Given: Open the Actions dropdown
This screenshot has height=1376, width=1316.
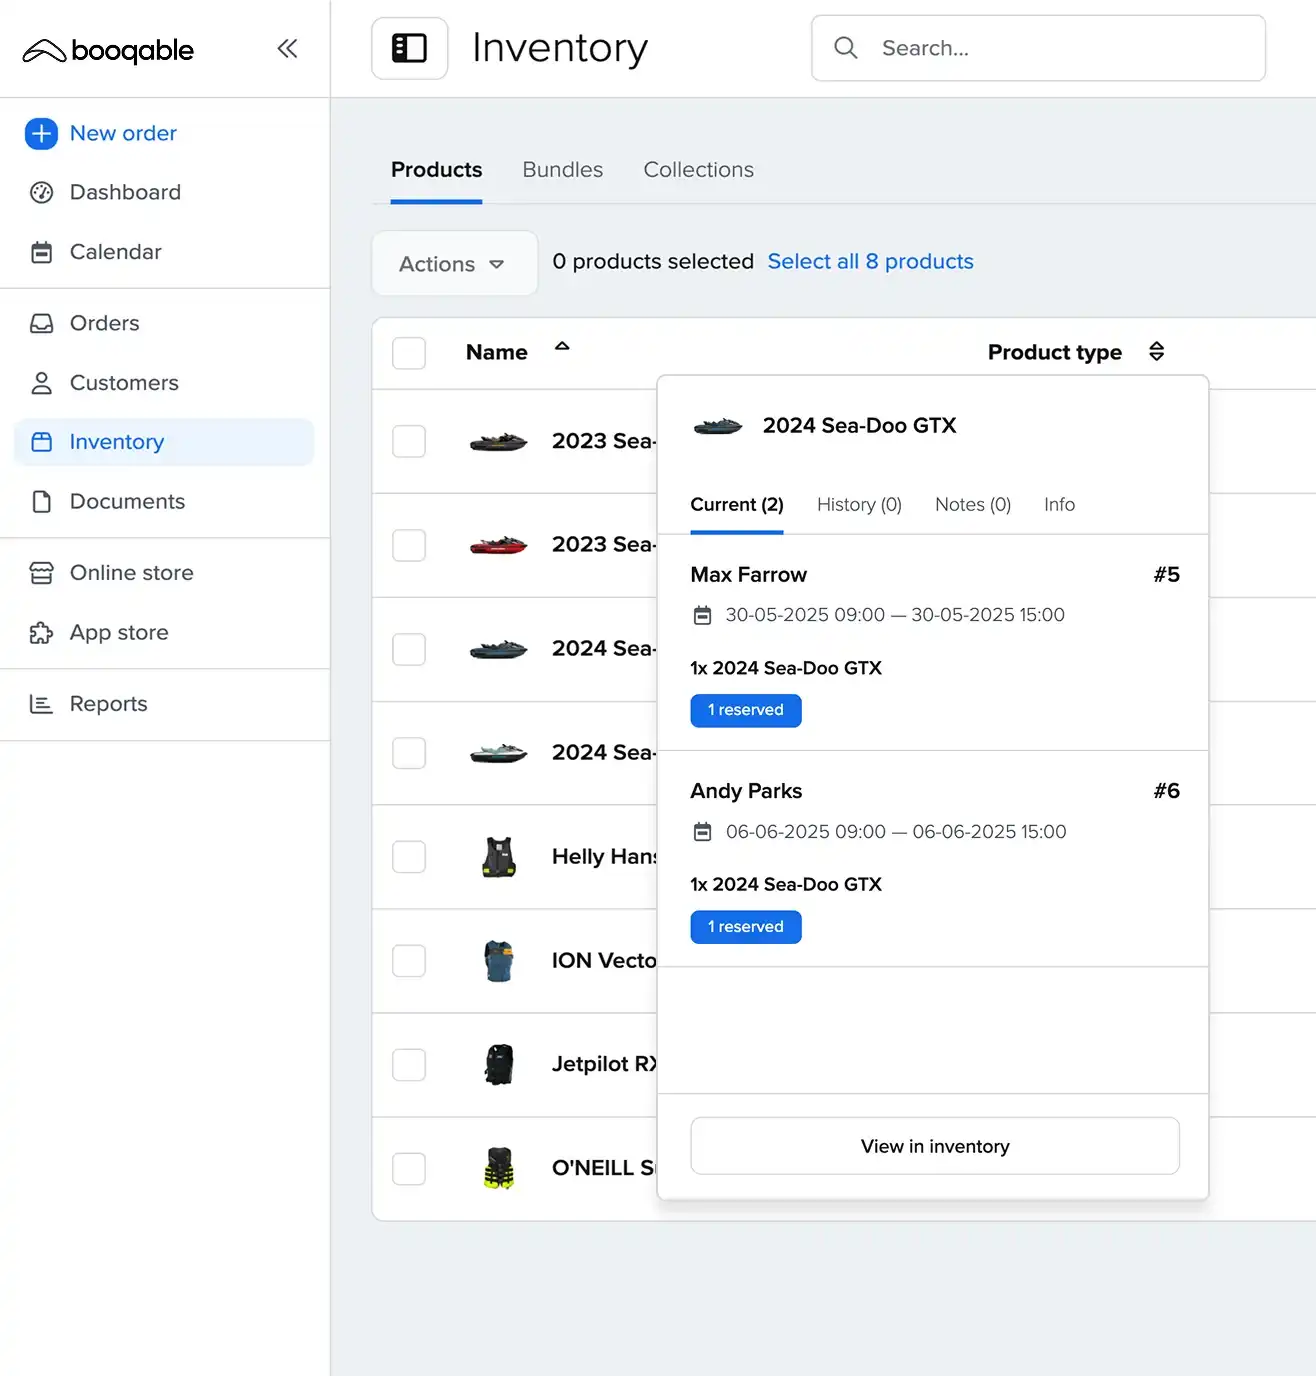Looking at the screenshot, I should click(453, 264).
